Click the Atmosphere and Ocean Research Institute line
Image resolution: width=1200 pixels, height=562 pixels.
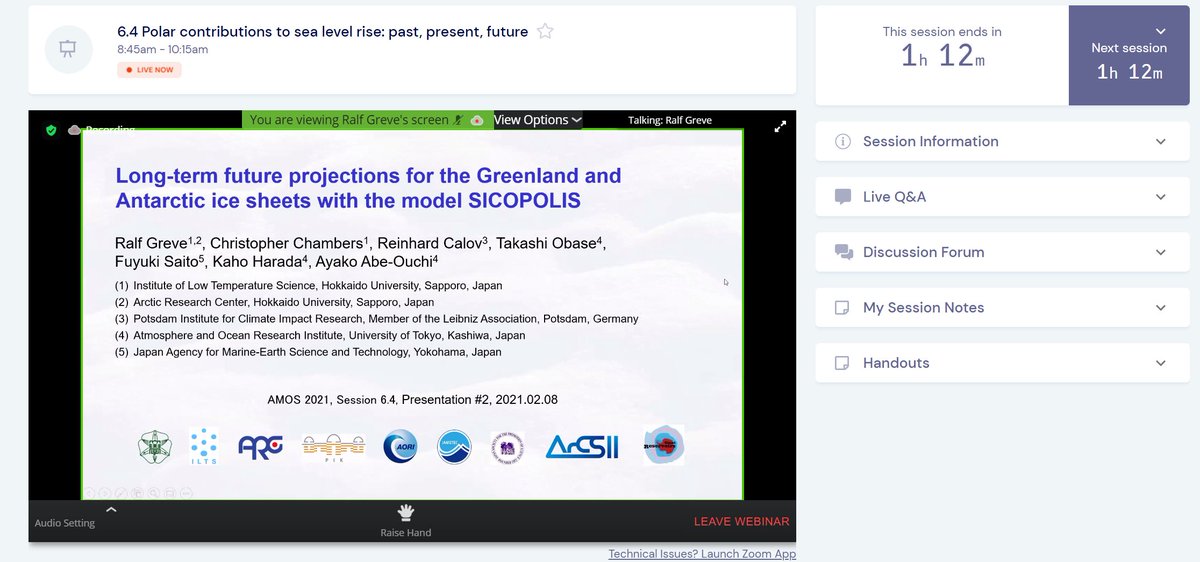[320, 336]
